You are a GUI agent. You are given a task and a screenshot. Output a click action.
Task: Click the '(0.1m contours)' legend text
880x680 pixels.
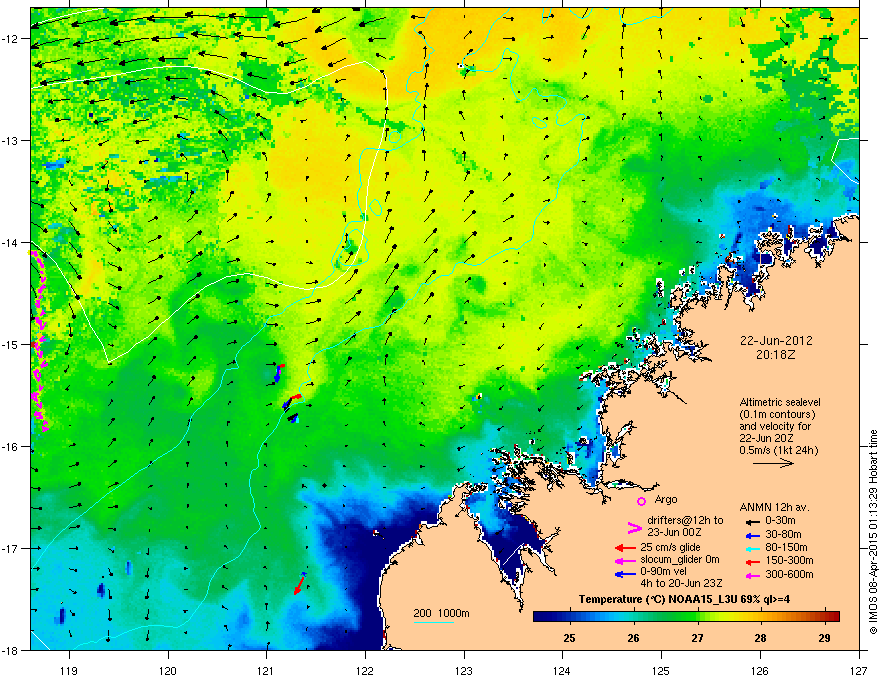[x=777, y=415]
